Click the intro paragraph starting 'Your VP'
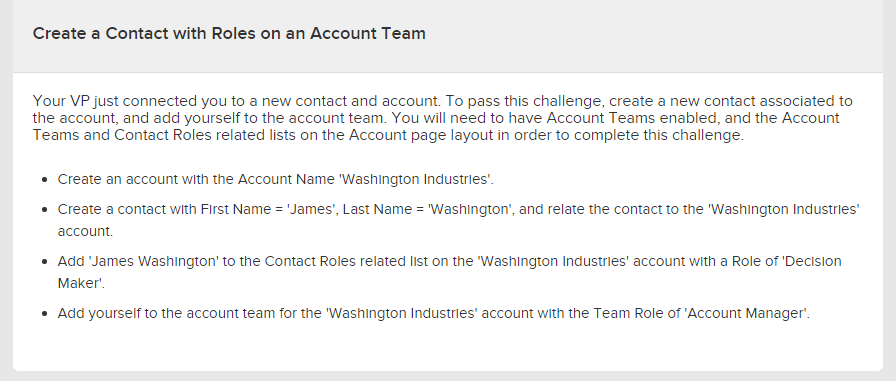 [443, 118]
